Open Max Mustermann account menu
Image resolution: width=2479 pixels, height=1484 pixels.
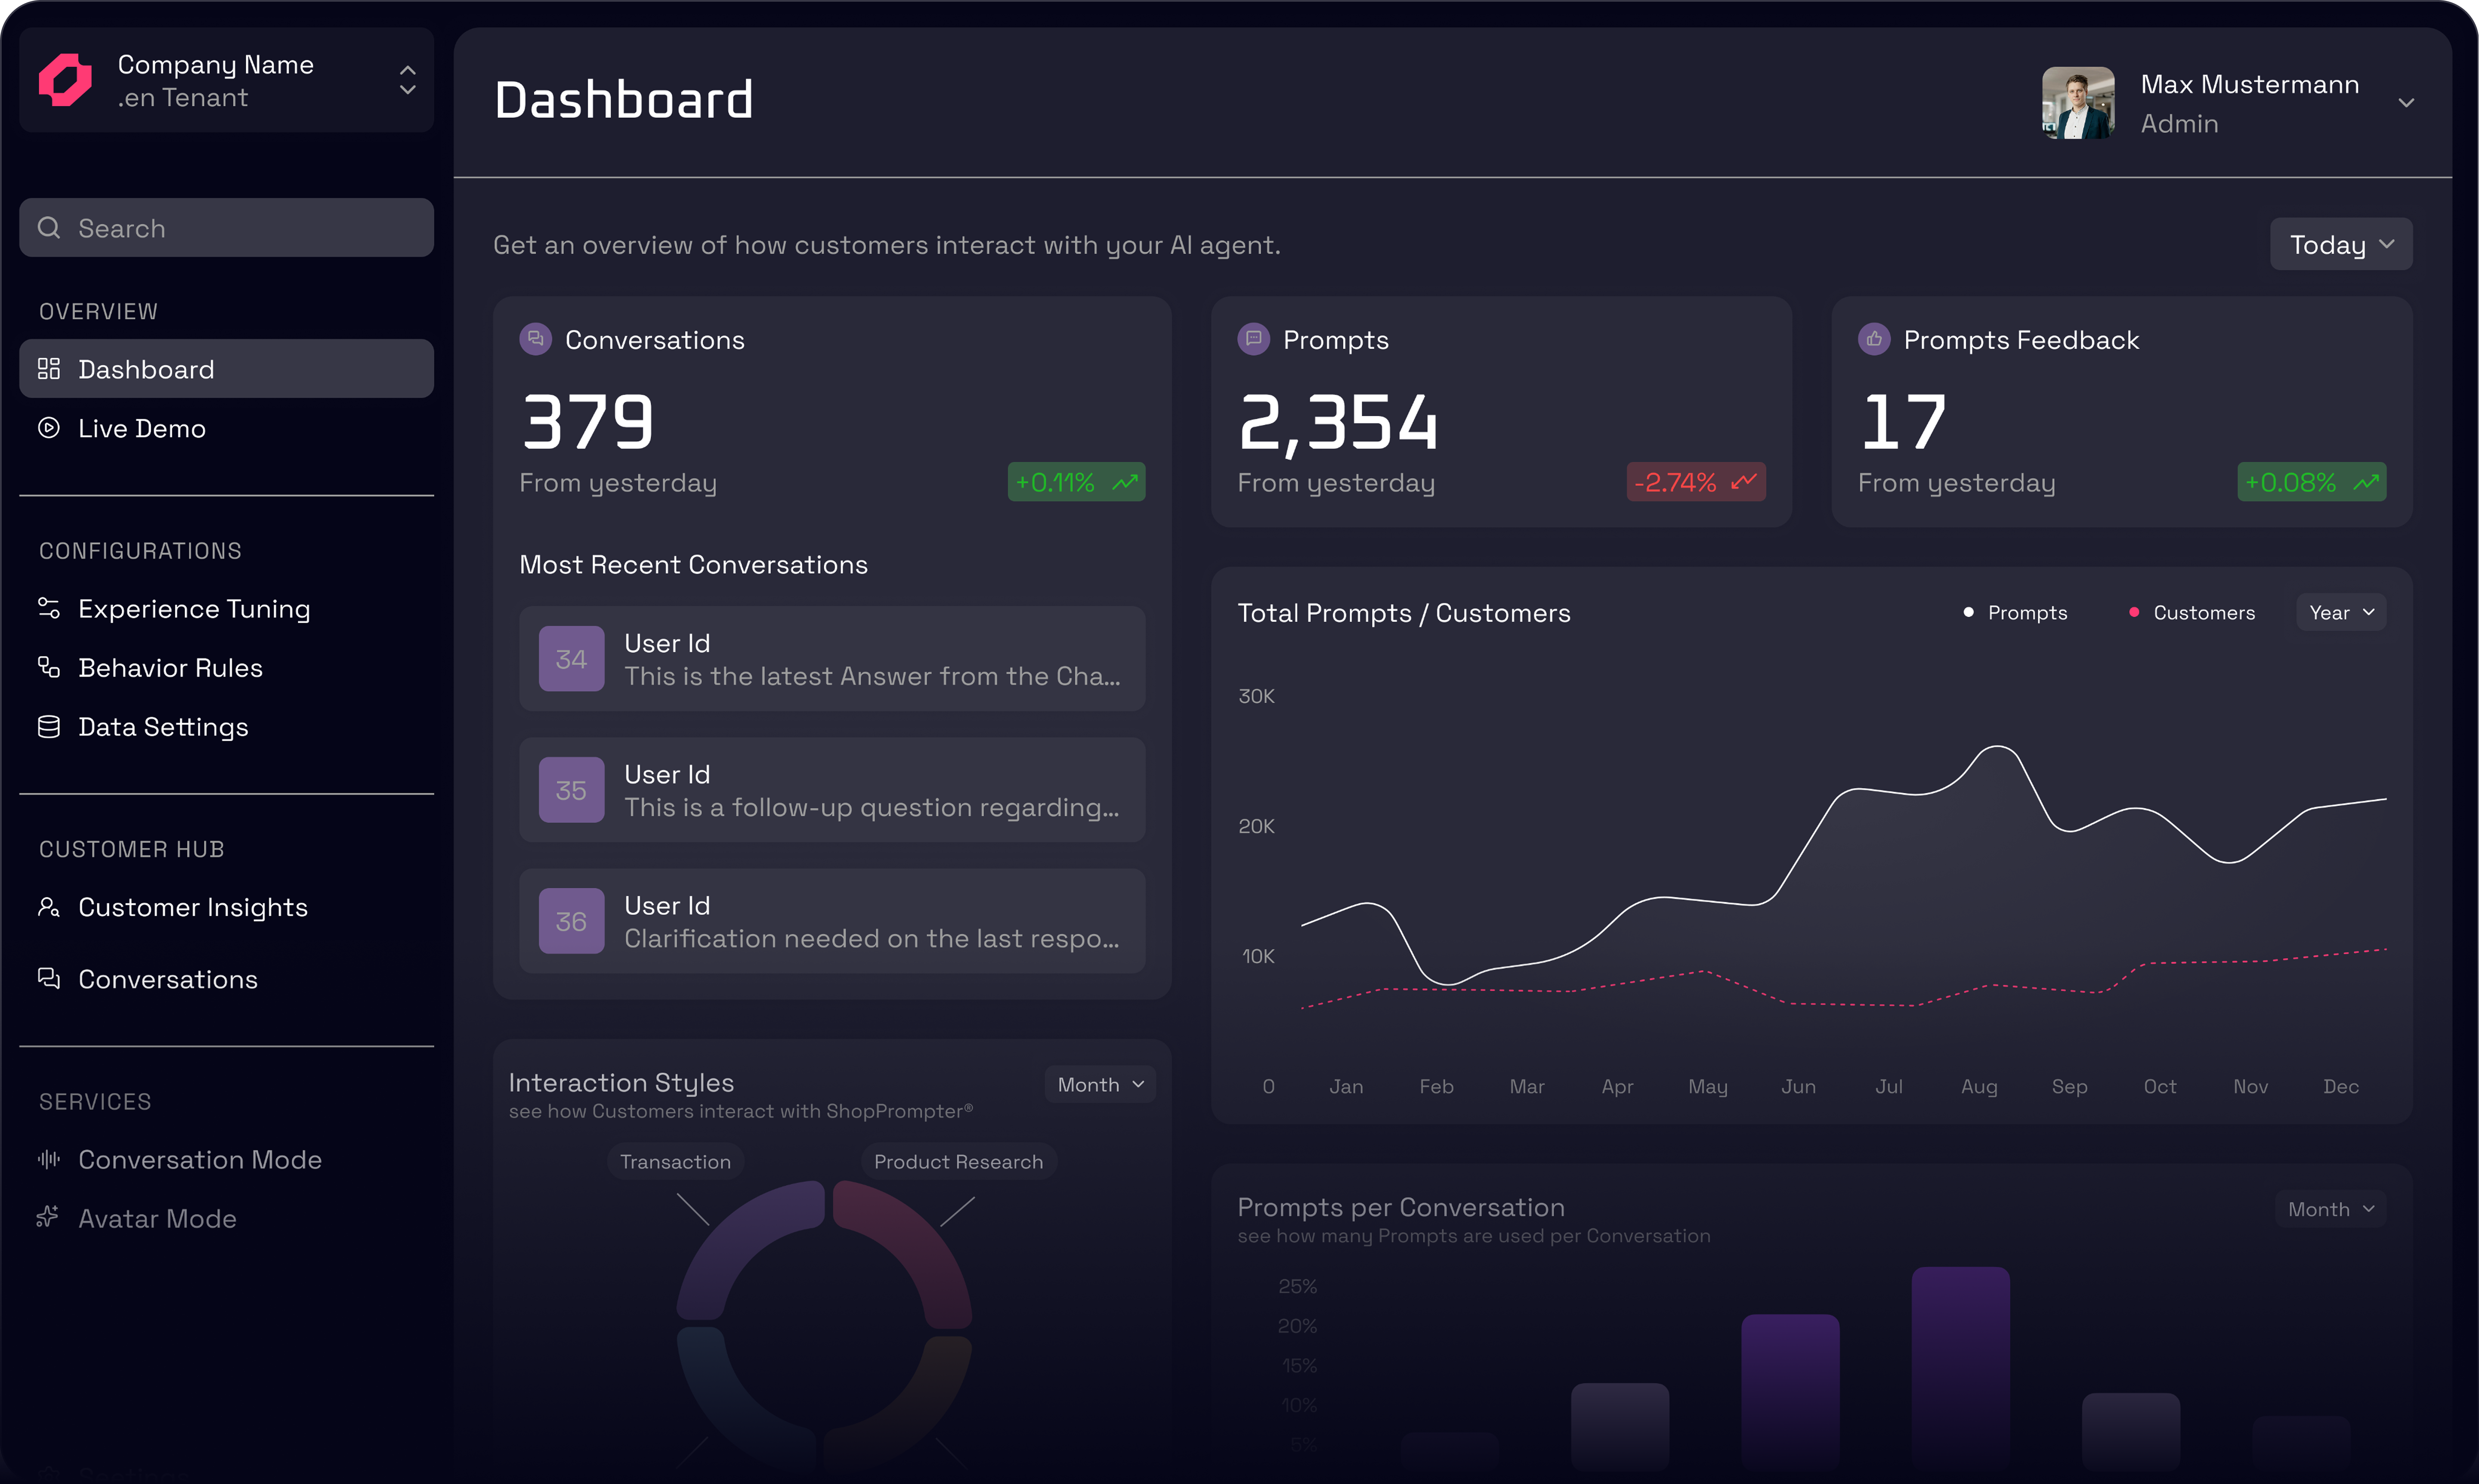click(x=2406, y=103)
